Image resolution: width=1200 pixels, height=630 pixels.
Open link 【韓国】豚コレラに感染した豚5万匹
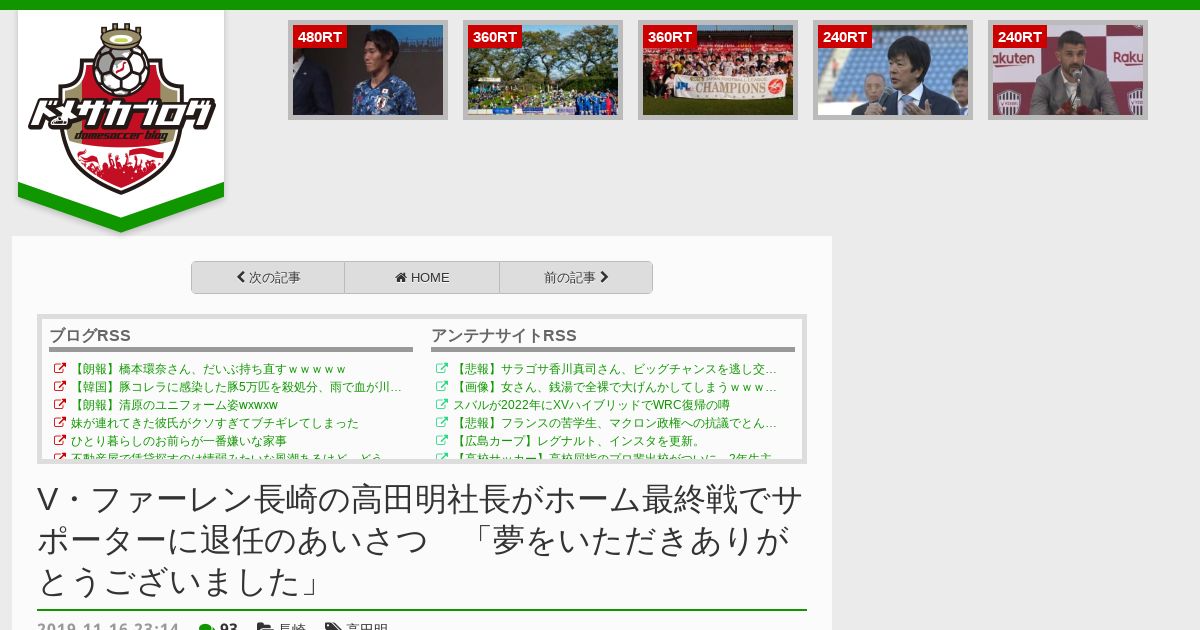[x=237, y=387]
